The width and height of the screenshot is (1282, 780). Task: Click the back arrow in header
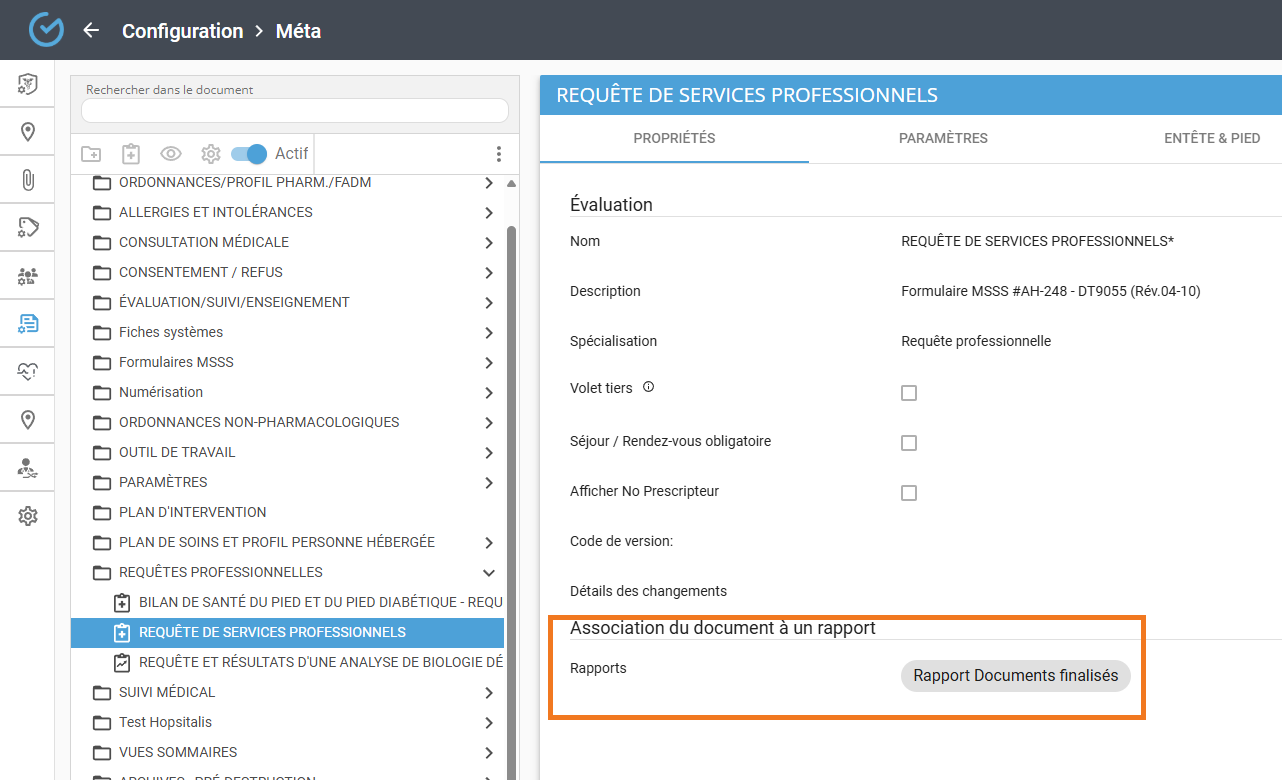point(91,30)
